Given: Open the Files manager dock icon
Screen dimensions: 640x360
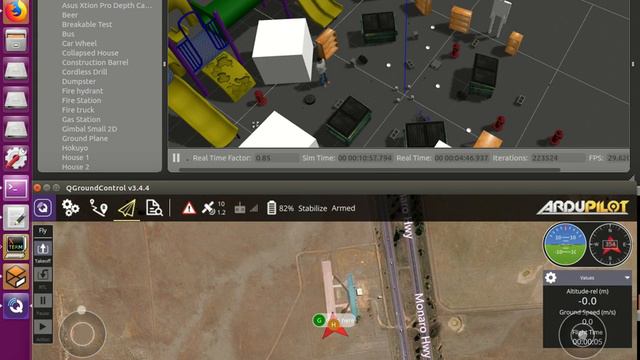Looking at the screenshot, I should [16, 40].
